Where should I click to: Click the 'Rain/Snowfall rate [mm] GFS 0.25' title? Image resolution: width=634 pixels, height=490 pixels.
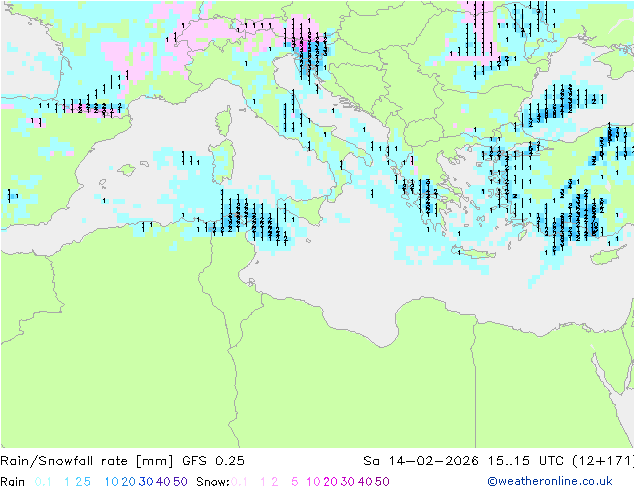pyautogui.click(x=123, y=461)
